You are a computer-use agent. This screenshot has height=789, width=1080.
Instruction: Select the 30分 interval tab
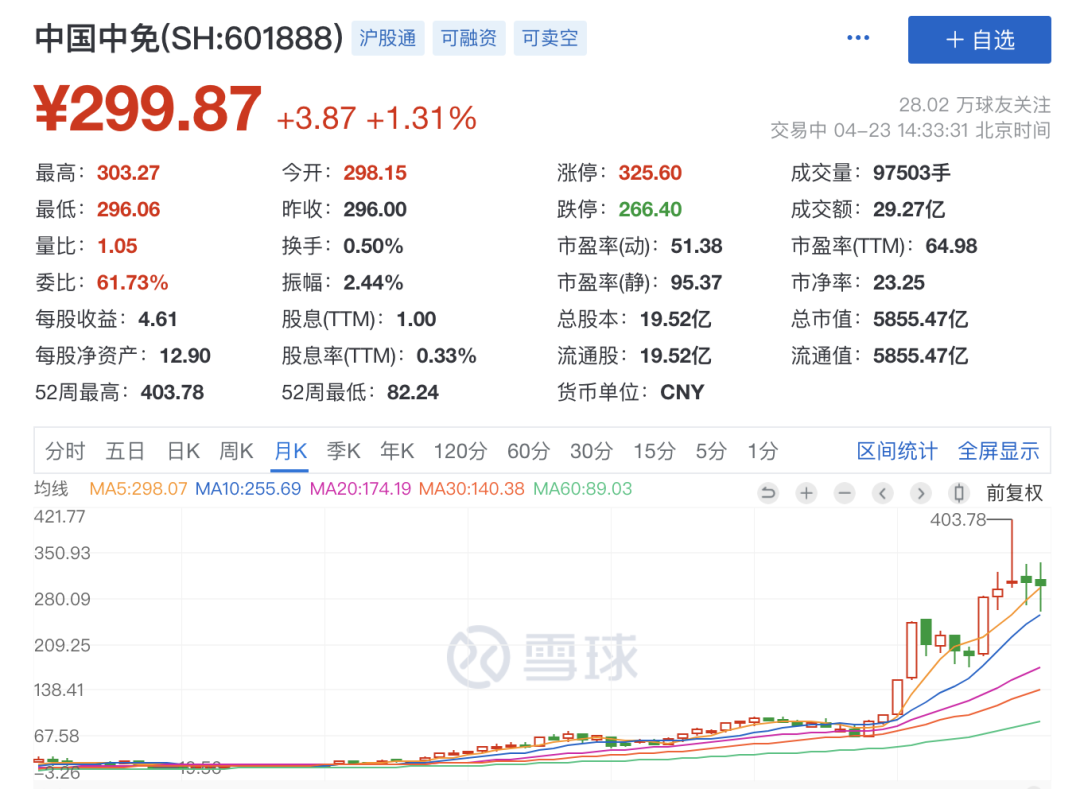(x=591, y=452)
